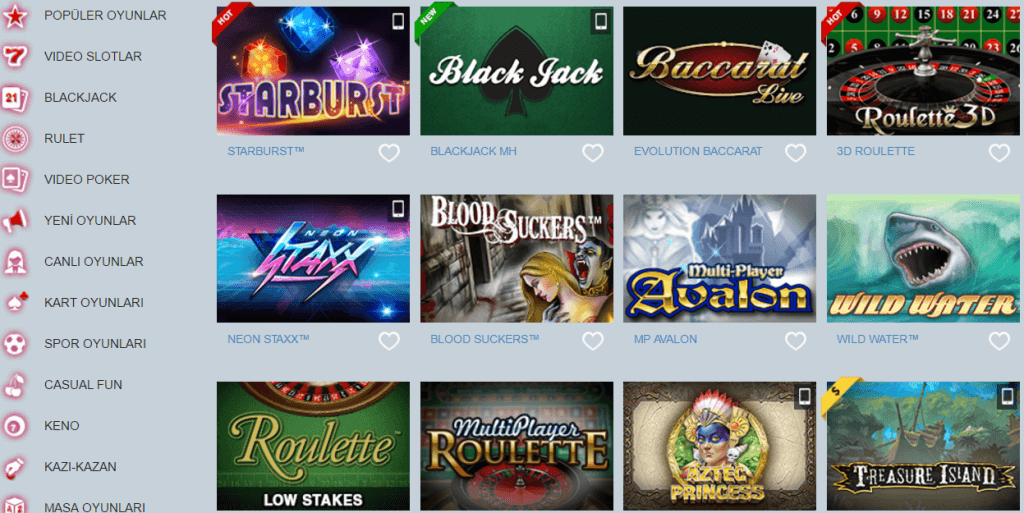Click the 21 card Blackjack icon
This screenshot has height=513, width=1024.
(x=15, y=98)
